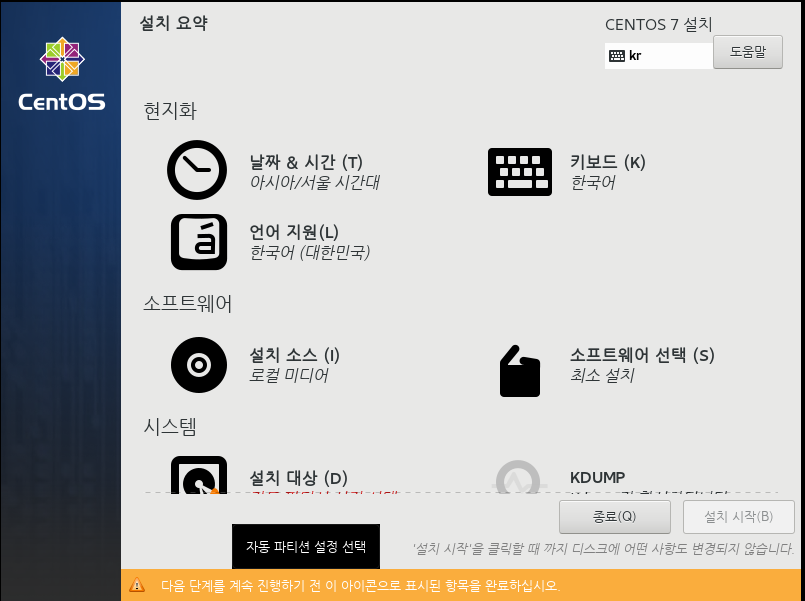Click the 시스템 section heading
This screenshot has width=805, height=601.
coord(170,427)
